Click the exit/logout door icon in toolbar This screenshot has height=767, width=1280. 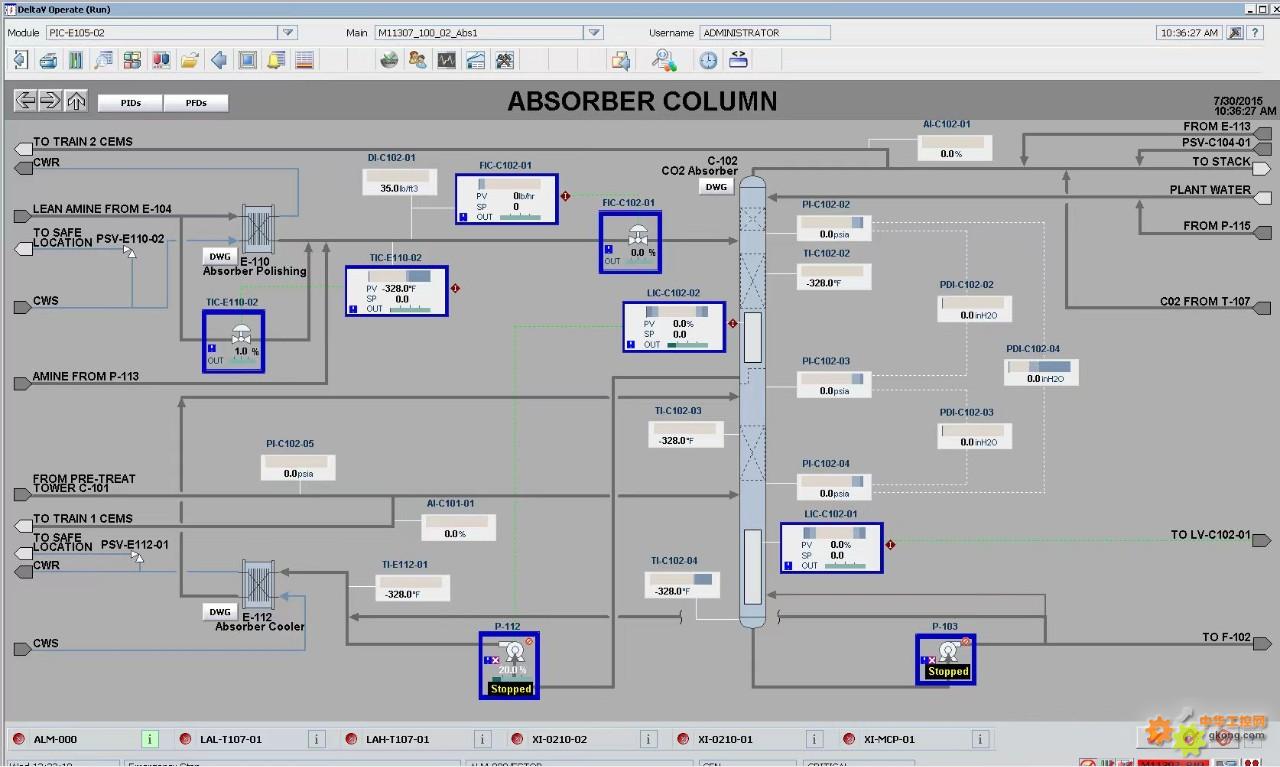[x=19, y=60]
